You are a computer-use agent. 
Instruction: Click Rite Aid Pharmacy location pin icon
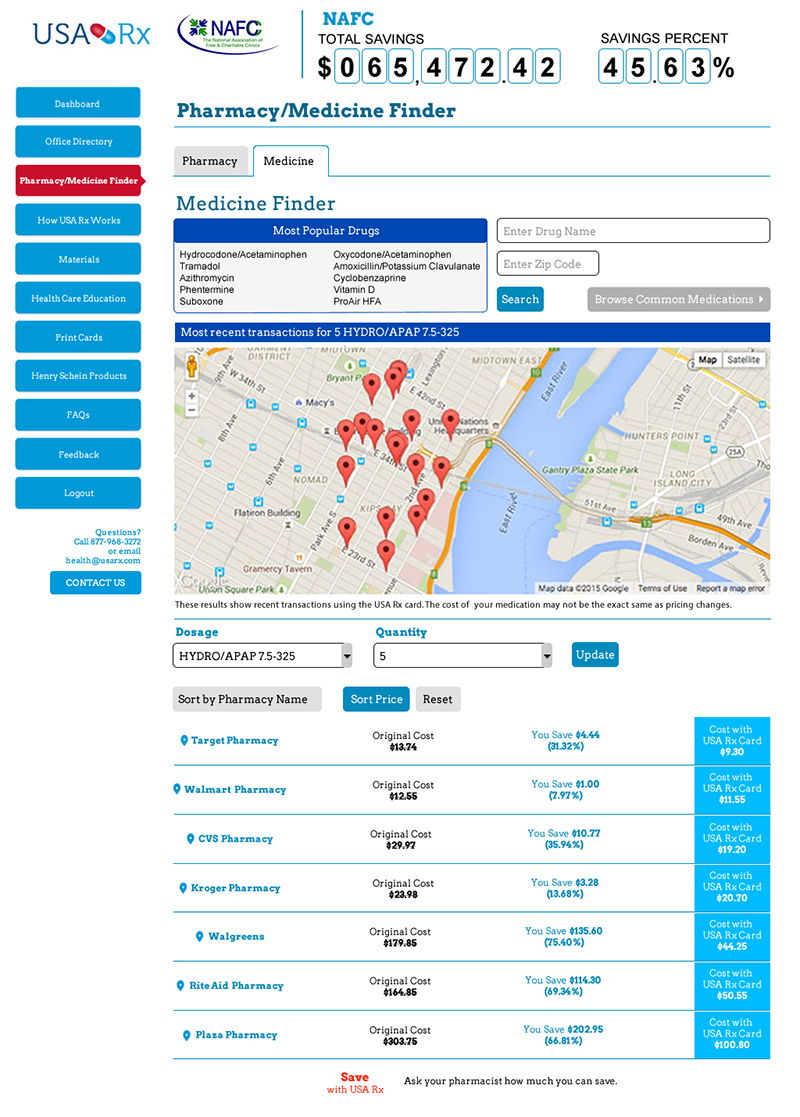[x=180, y=986]
